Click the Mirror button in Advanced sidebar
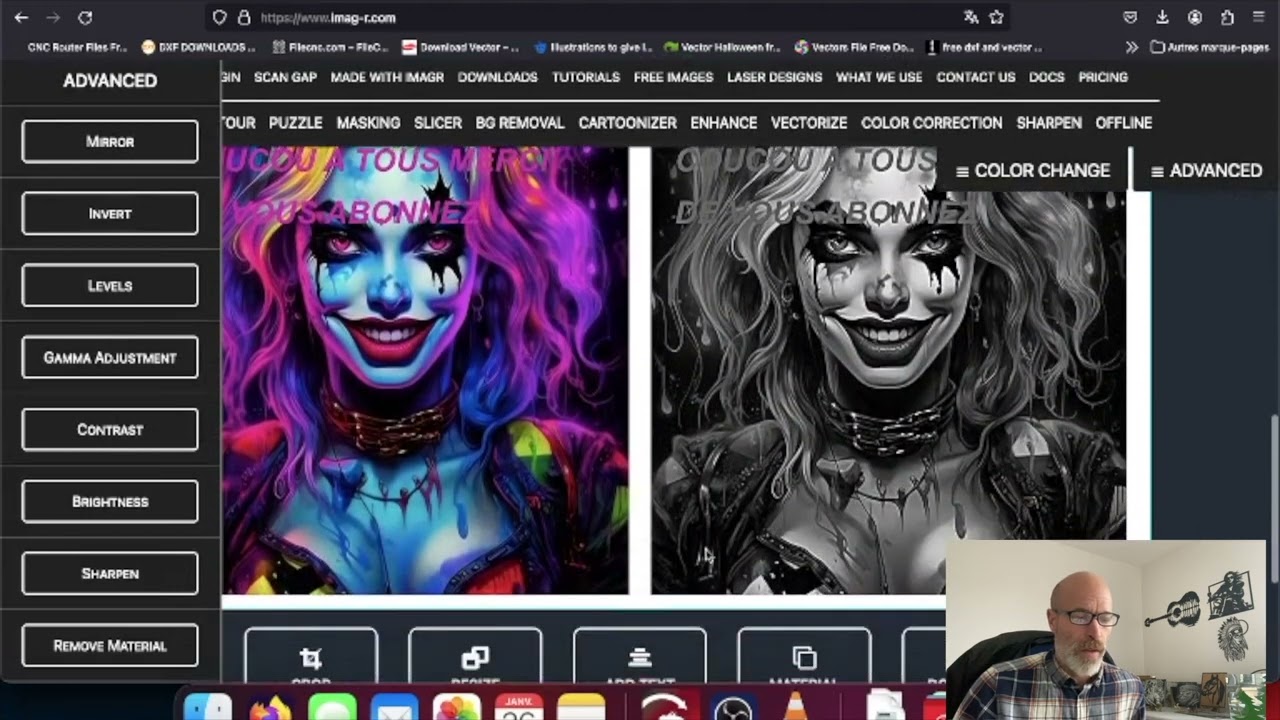Viewport: 1280px width, 720px height. pos(110,142)
